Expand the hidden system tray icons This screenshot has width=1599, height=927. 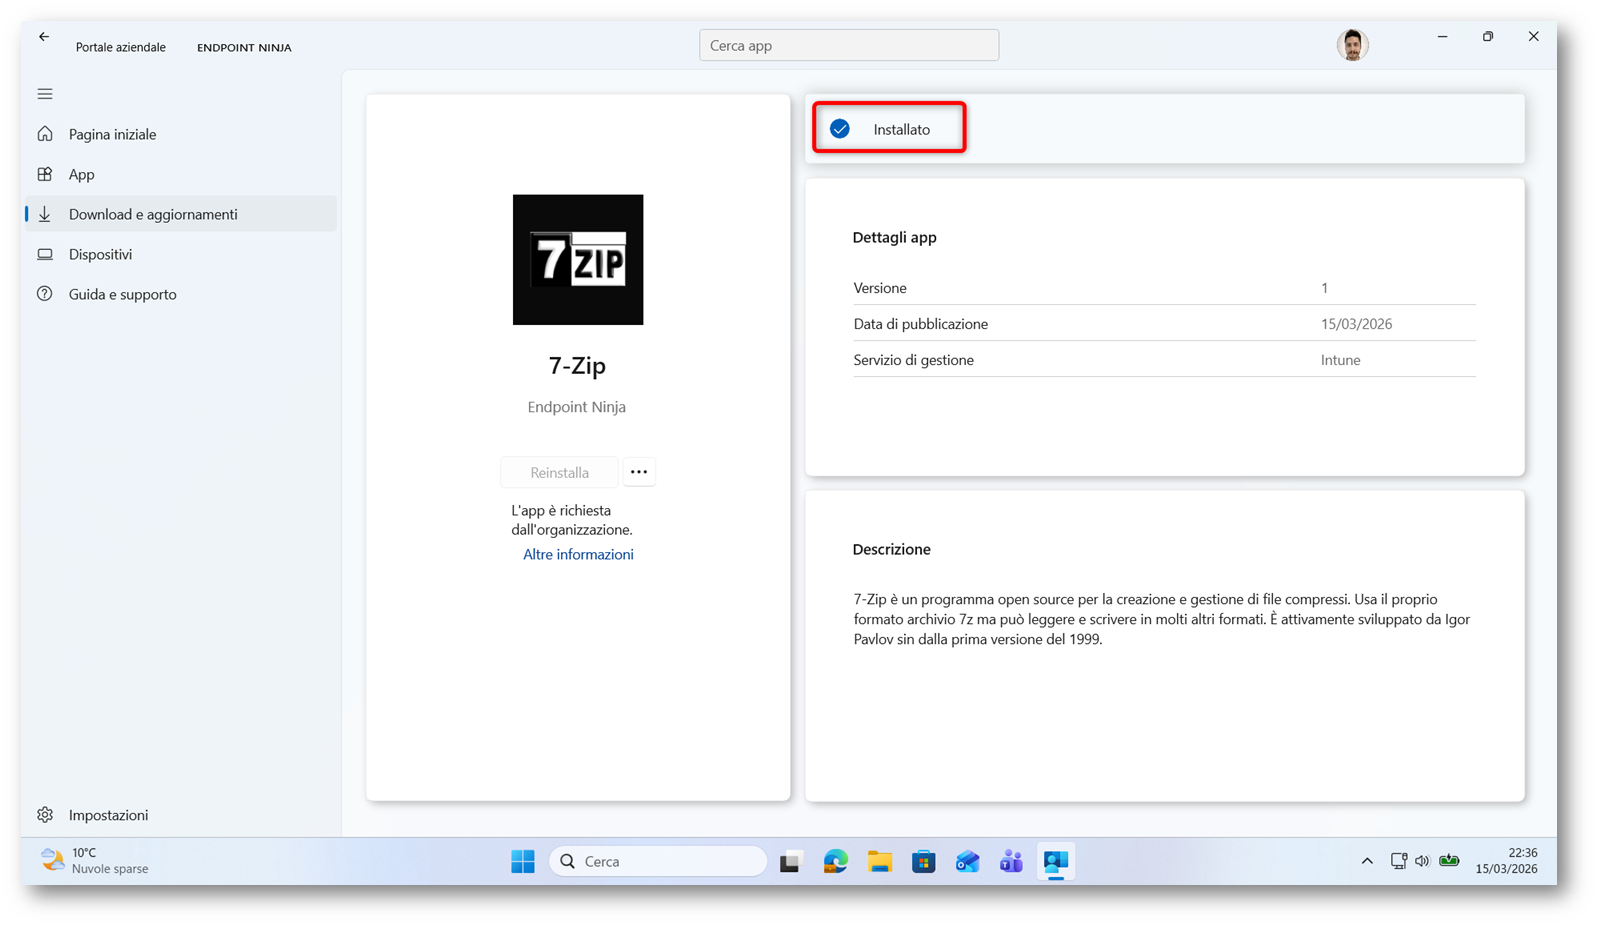coord(1367,861)
